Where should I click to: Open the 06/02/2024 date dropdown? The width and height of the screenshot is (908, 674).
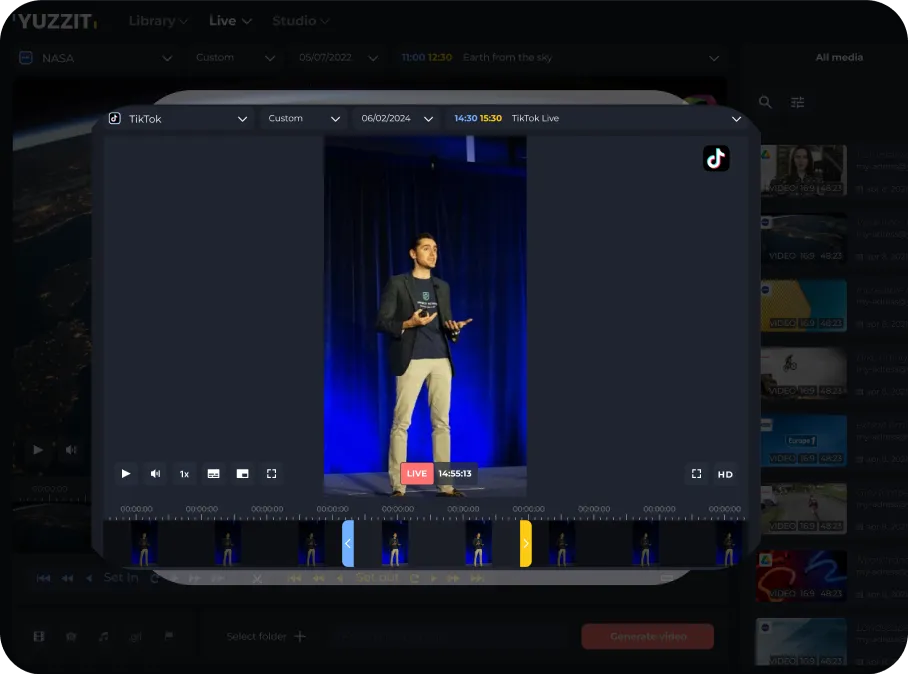(397, 119)
